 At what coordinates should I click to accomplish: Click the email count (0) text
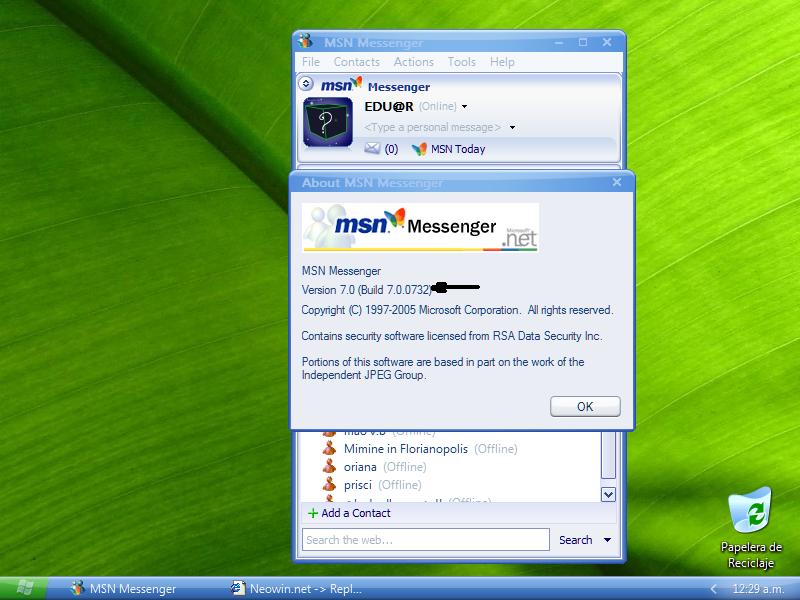(x=391, y=149)
